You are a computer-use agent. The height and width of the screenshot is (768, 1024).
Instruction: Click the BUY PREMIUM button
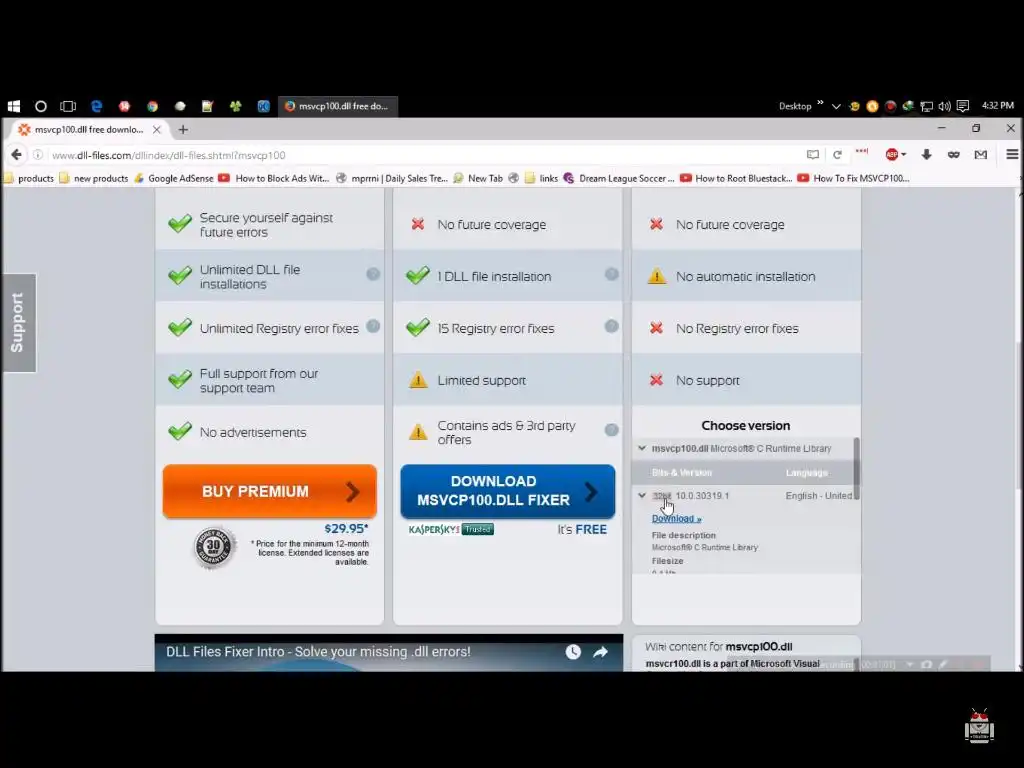270,491
